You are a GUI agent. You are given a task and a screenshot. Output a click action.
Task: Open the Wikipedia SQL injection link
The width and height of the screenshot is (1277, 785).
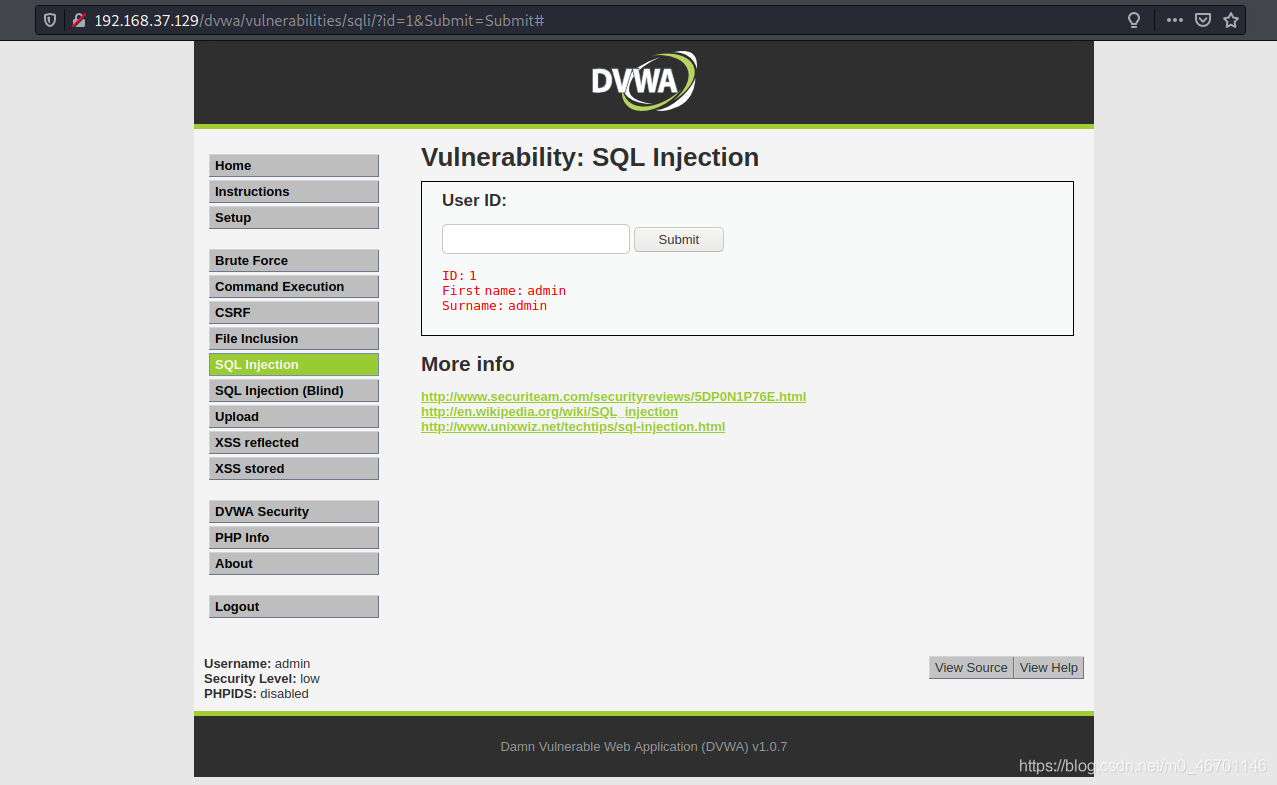549,412
